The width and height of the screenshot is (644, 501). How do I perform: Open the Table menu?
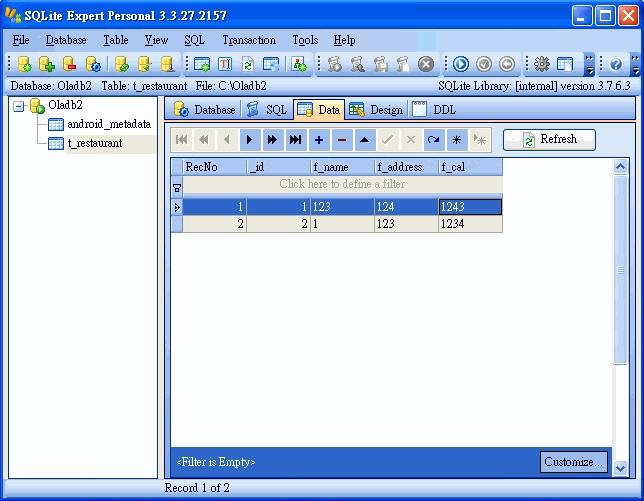(115, 40)
